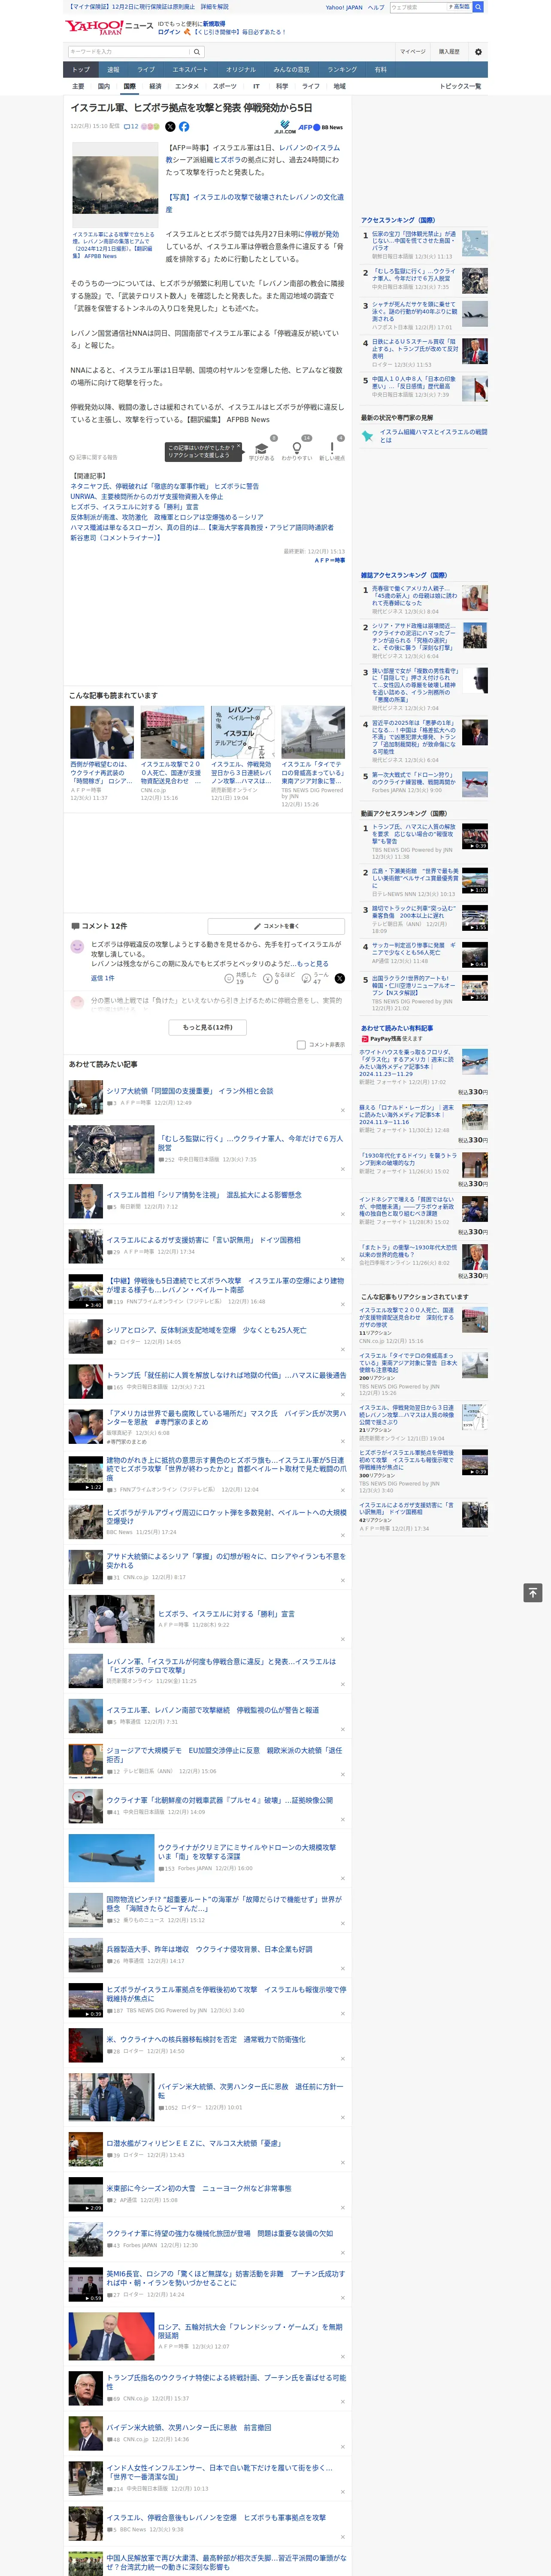Share the comment via X icon
Screen dimensions: 551x2576
(x=339, y=978)
